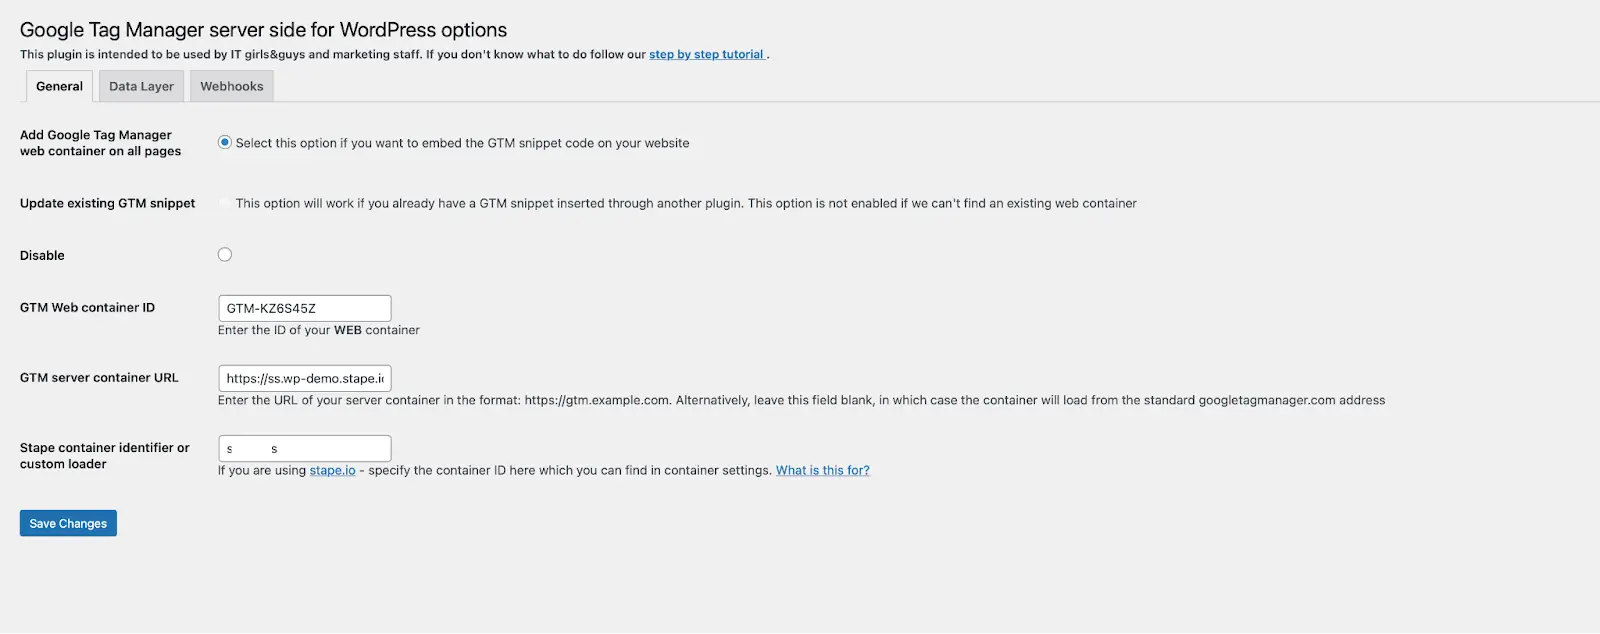Click the 'Disable' label text
This screenshot has height=634, width=1600.
tap(42, 255)
